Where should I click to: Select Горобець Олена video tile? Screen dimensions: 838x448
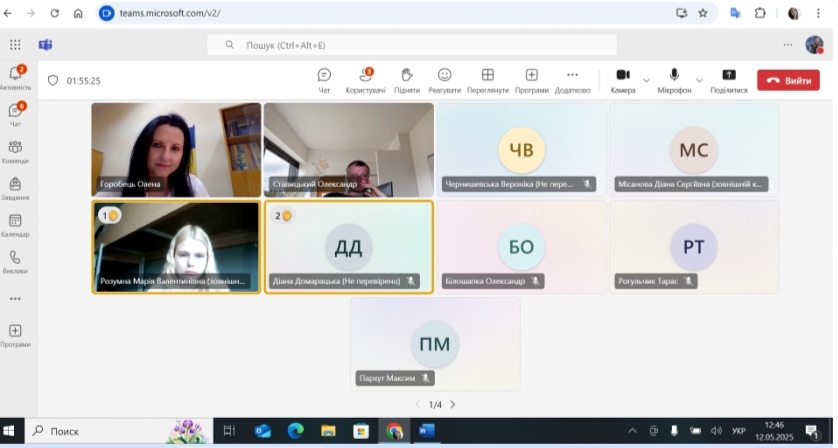176,149
